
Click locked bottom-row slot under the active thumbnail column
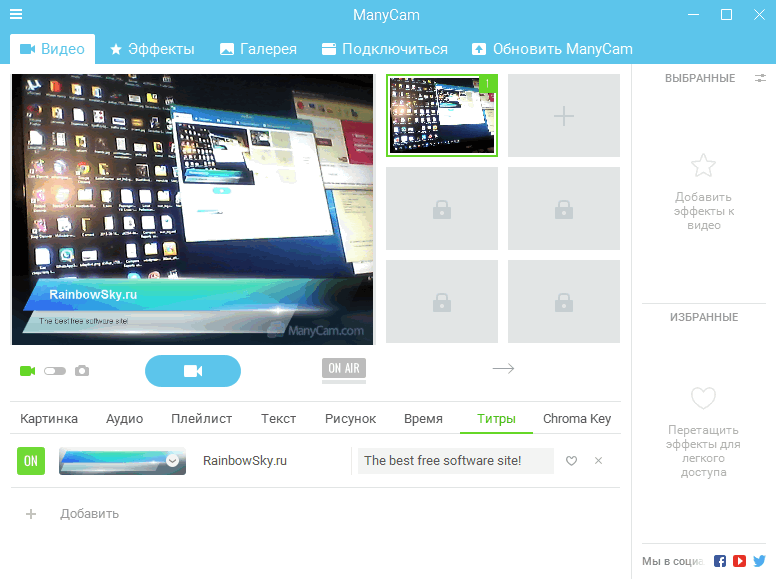tap(442, 301)
